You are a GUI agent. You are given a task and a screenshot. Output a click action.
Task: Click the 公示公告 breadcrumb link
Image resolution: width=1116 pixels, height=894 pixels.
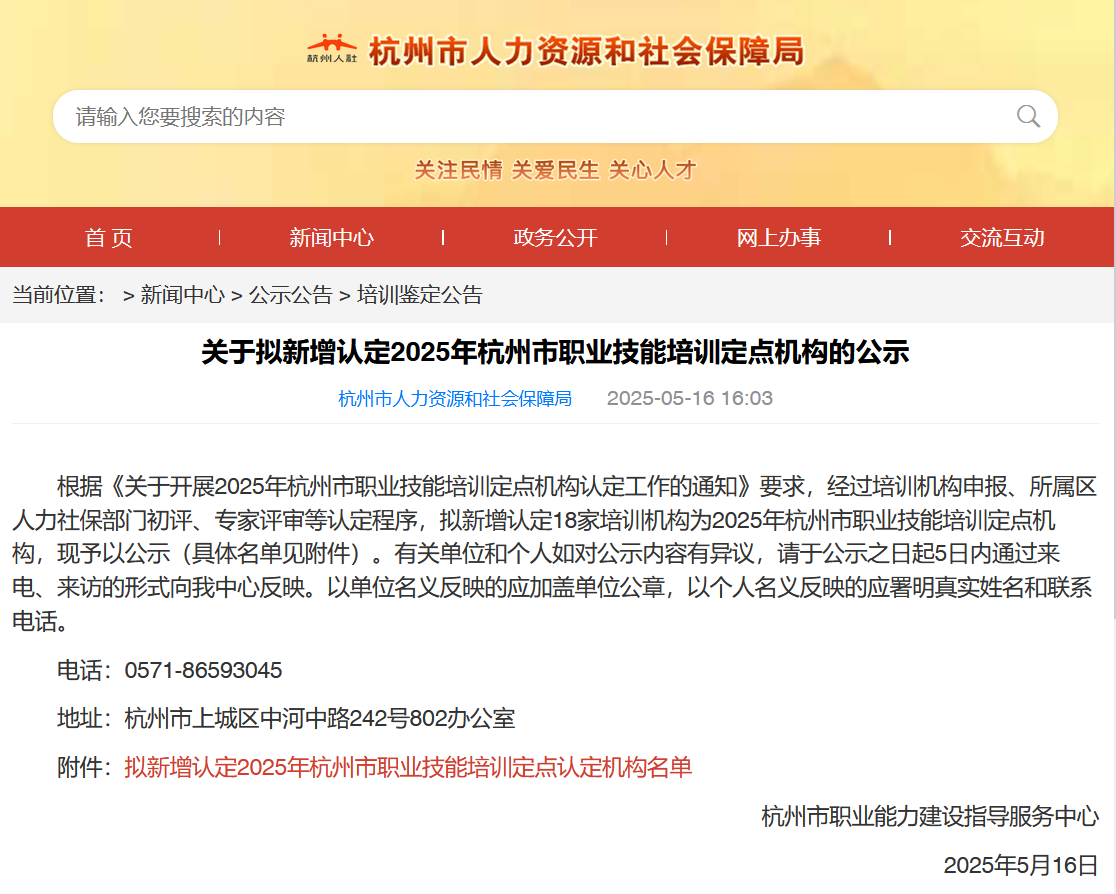pyautogui.click(x=290, y=295)
